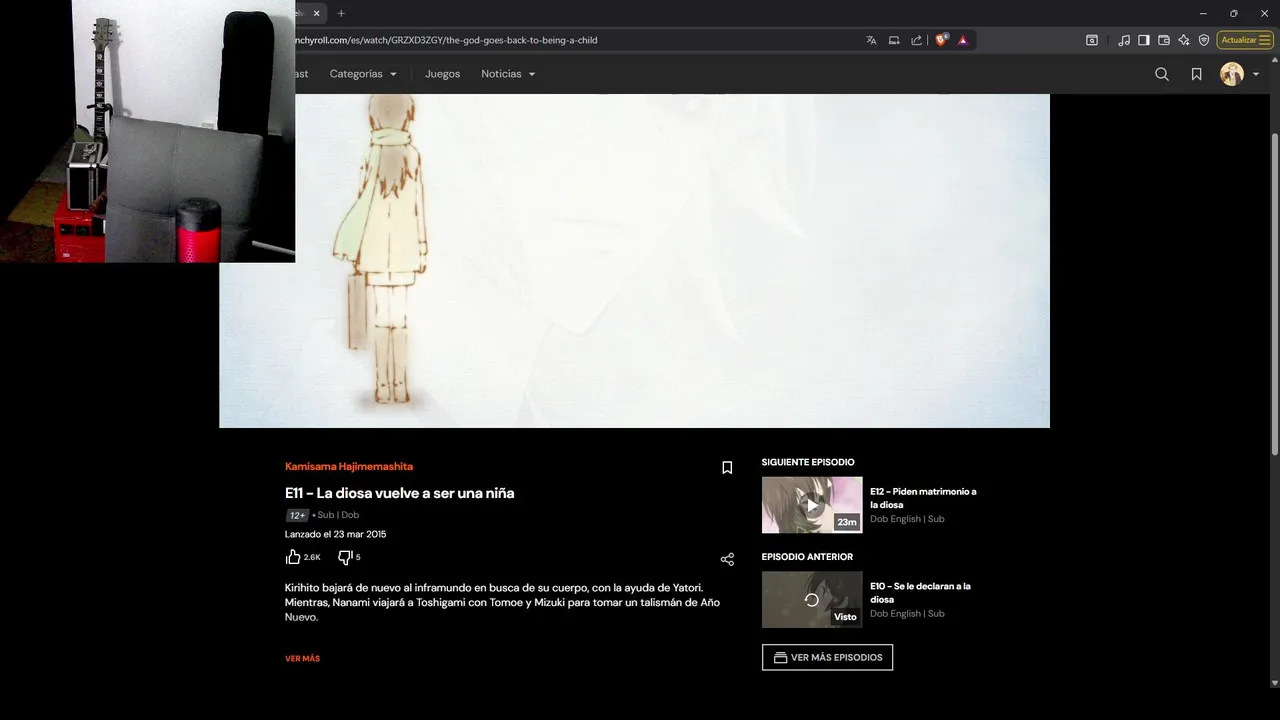This screenshot has width=1280, height=720.
Task: Open the Brave Playlist music note icon
Action: (x=1124, y=40)
